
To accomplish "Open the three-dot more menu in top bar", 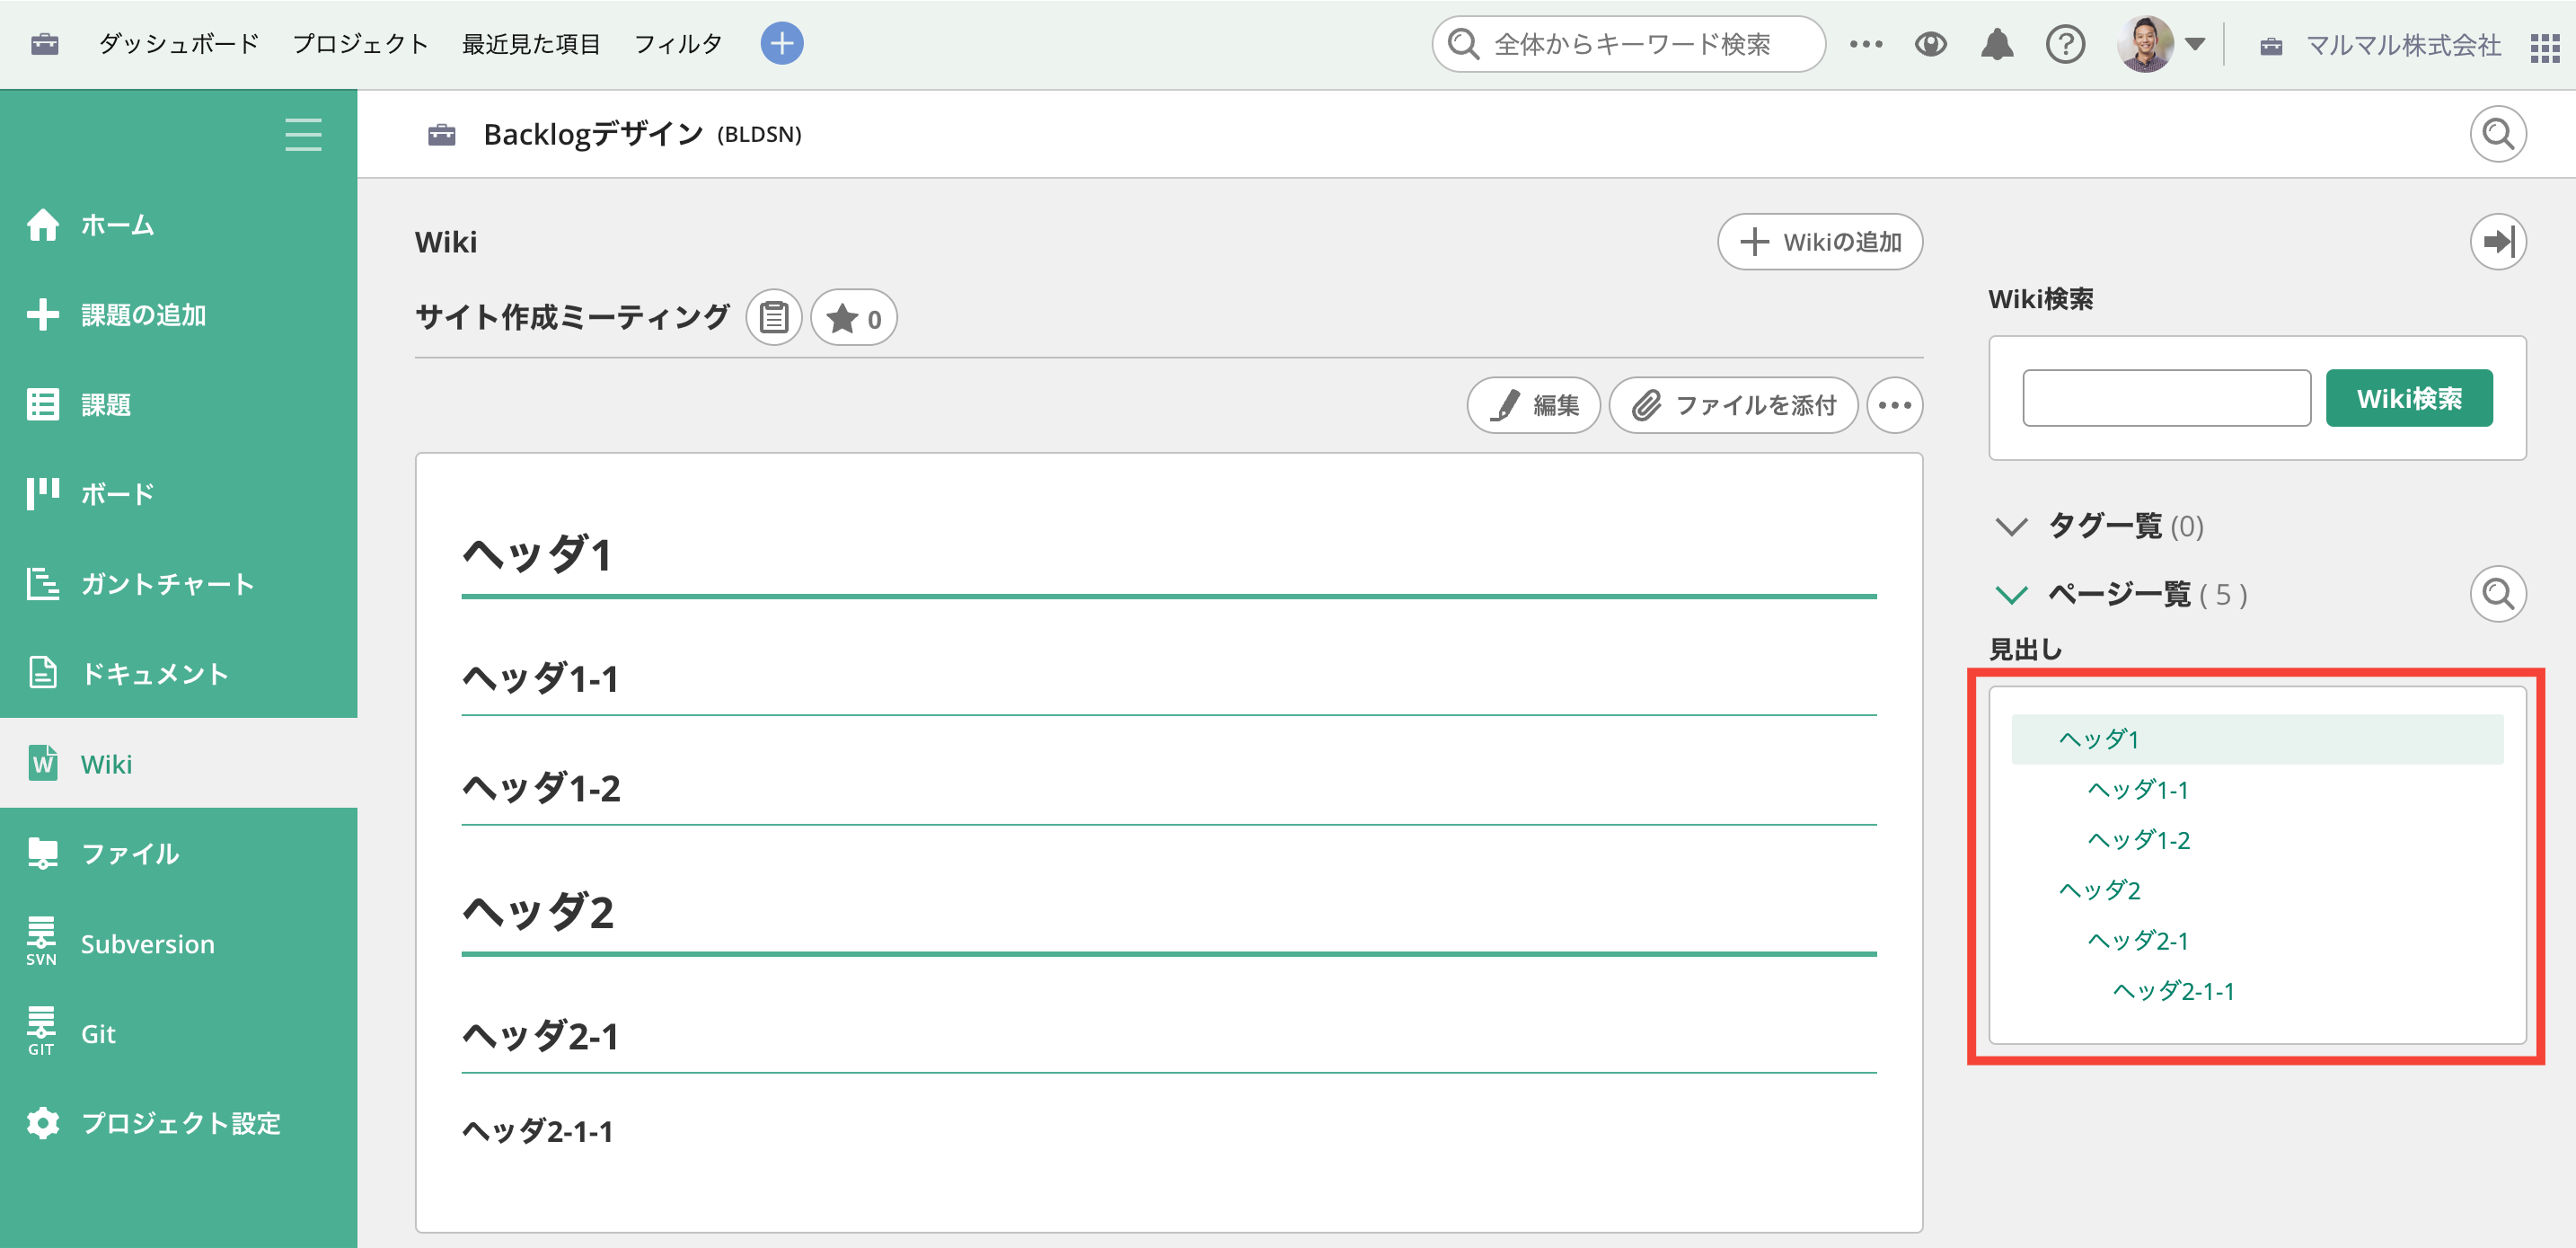I will 1866,44.
